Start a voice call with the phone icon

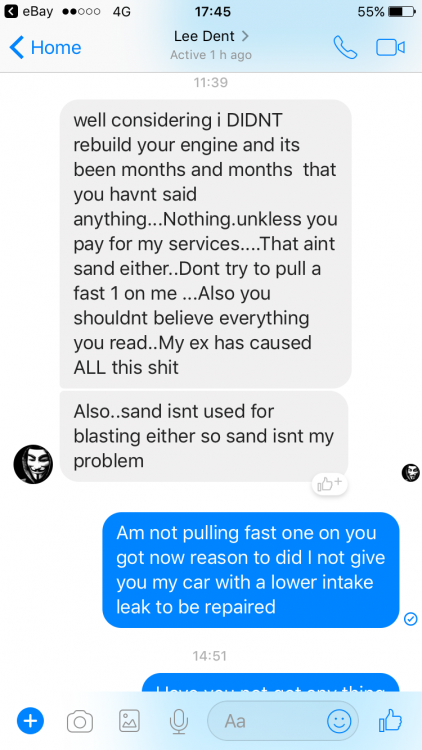coord(345,47)
